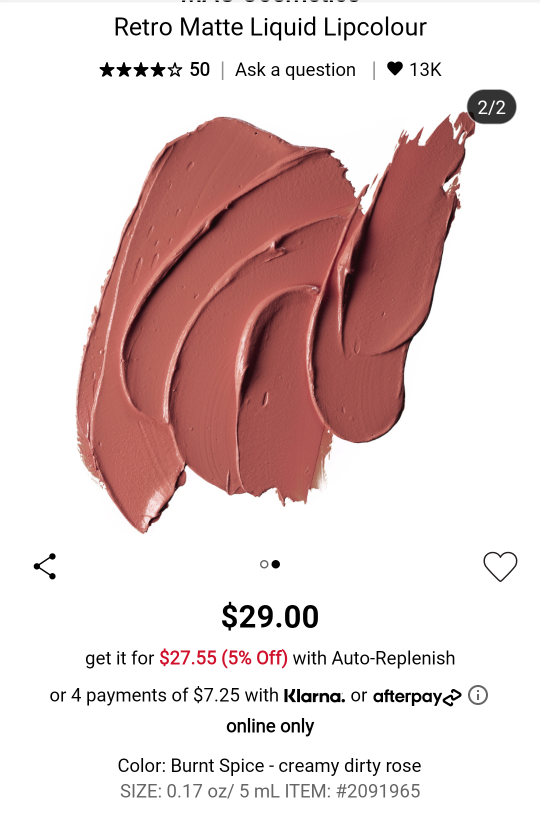
Task: Tap the filled heart 13K loves icon
Action: (395, 69)
